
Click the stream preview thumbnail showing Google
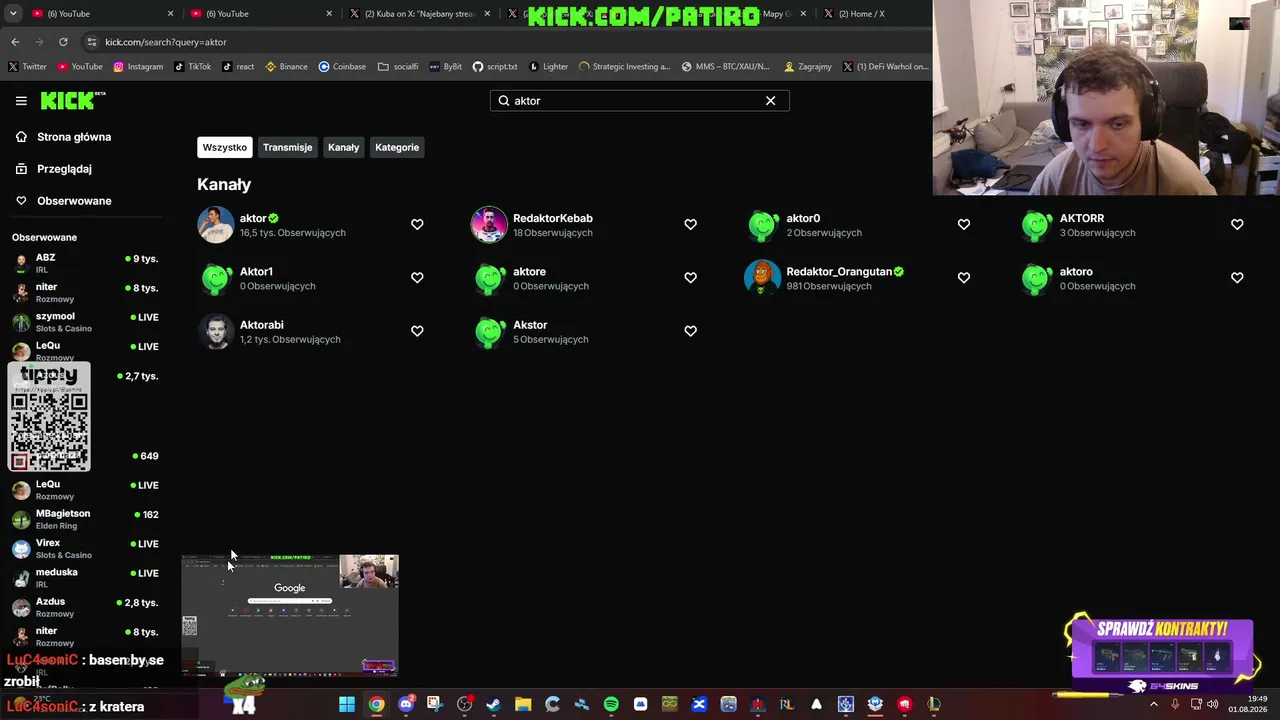[x=290, y=615]
